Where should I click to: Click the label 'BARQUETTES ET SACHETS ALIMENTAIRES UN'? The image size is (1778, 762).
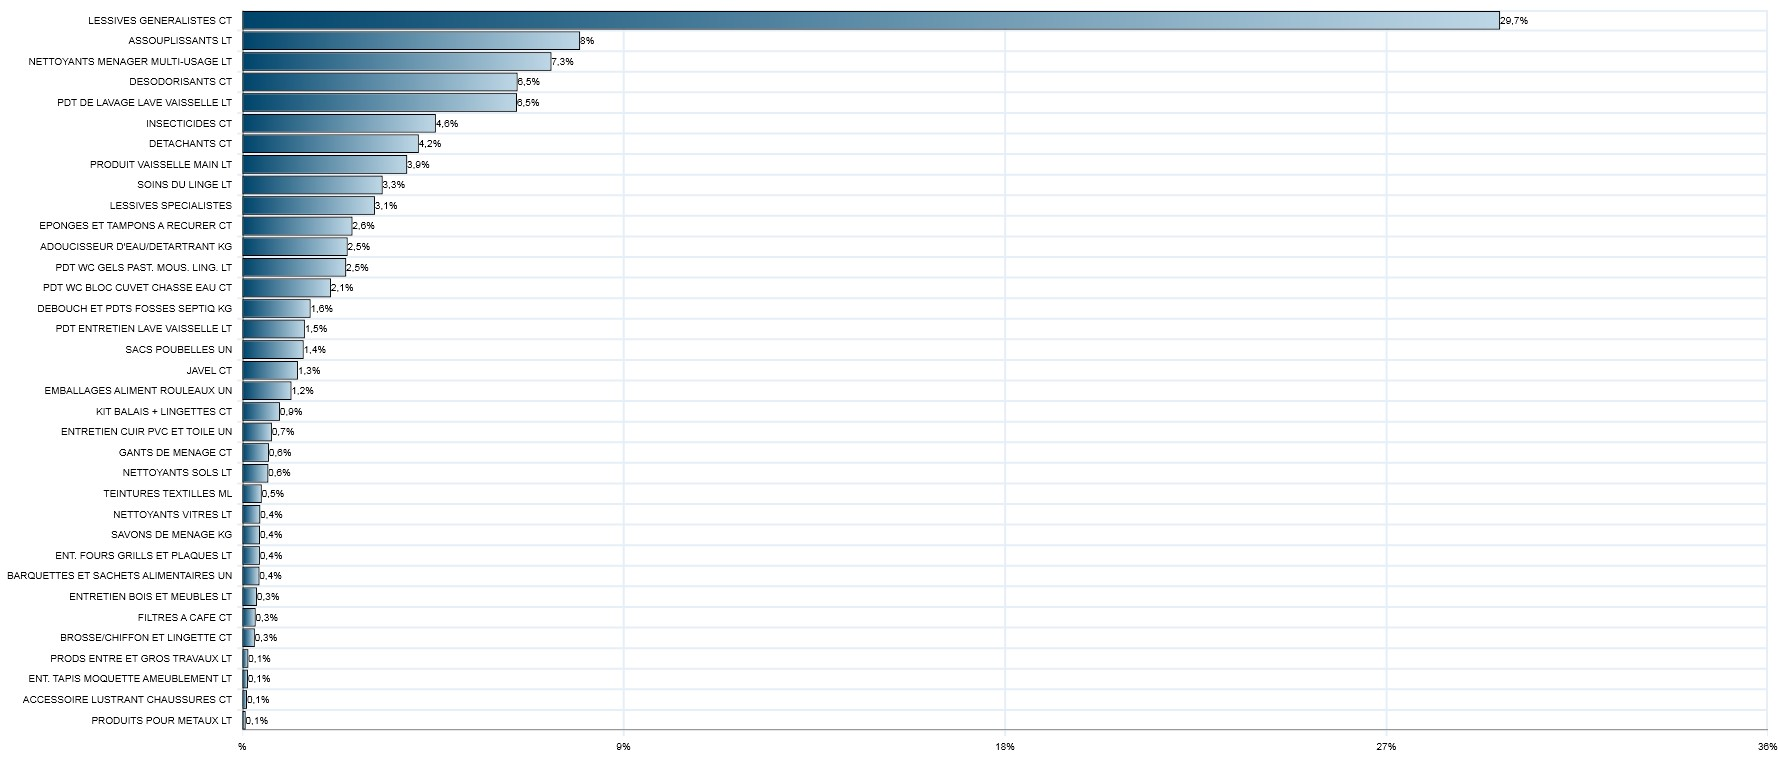click(120, 576)
